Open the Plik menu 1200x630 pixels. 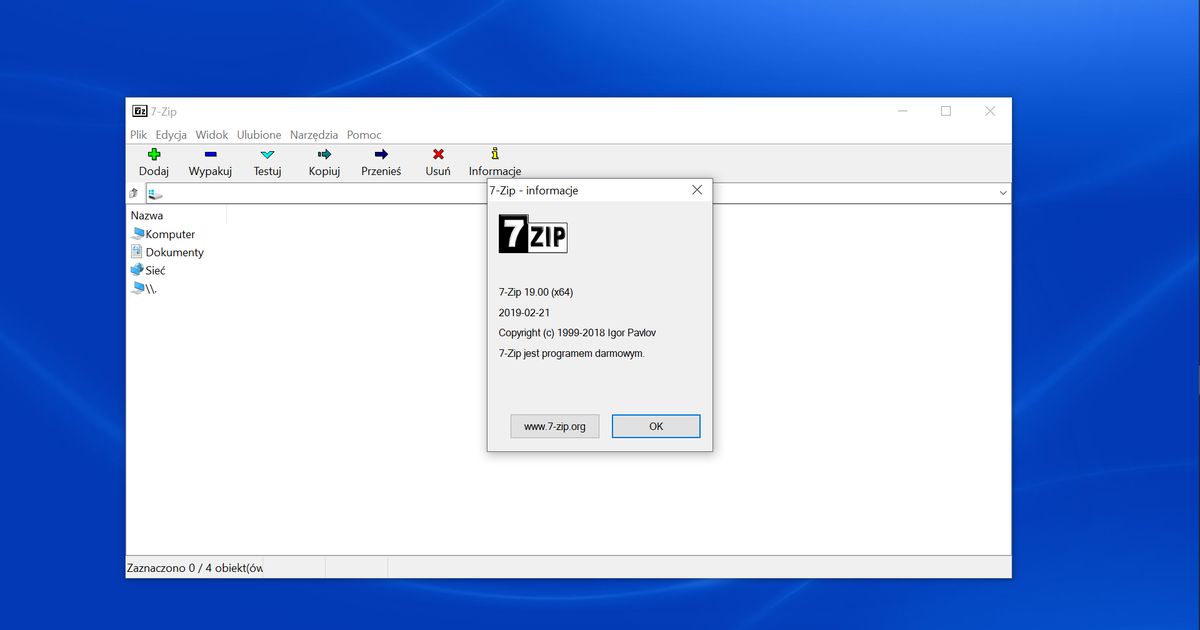click(x=137, y=134)
